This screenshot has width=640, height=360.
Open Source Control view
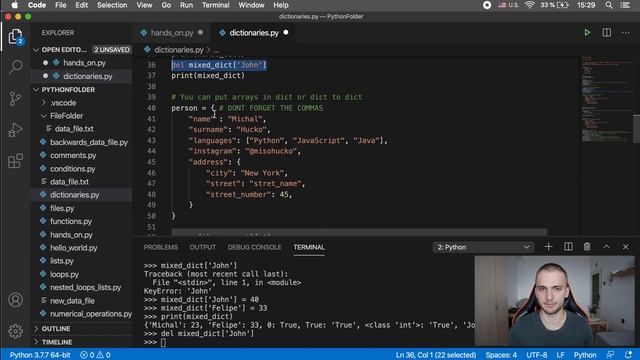(16, 98)
